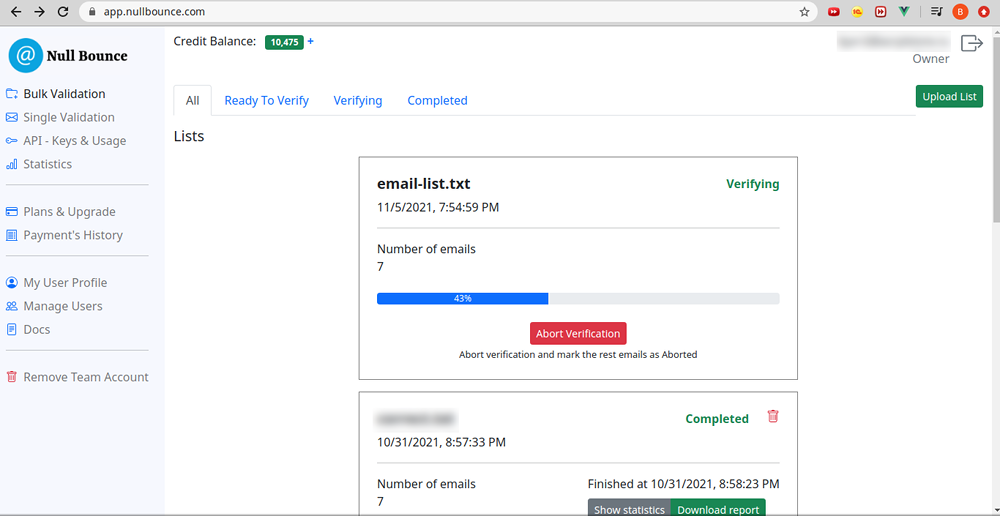Open My User Profile

(x=65, y=283)
